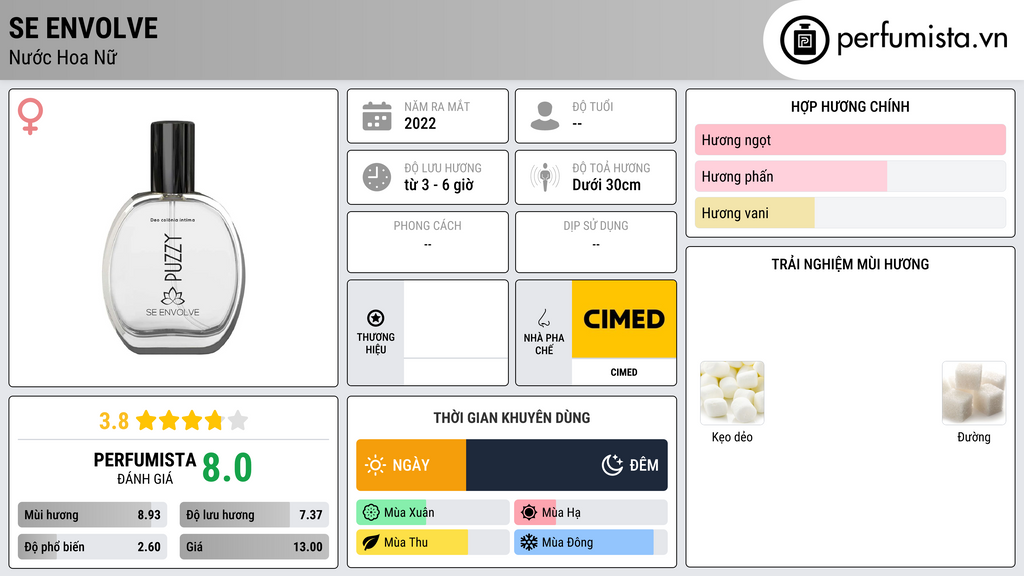
Task: Click the Thời gian khuyên dùng heading
Action: [512, 418]
